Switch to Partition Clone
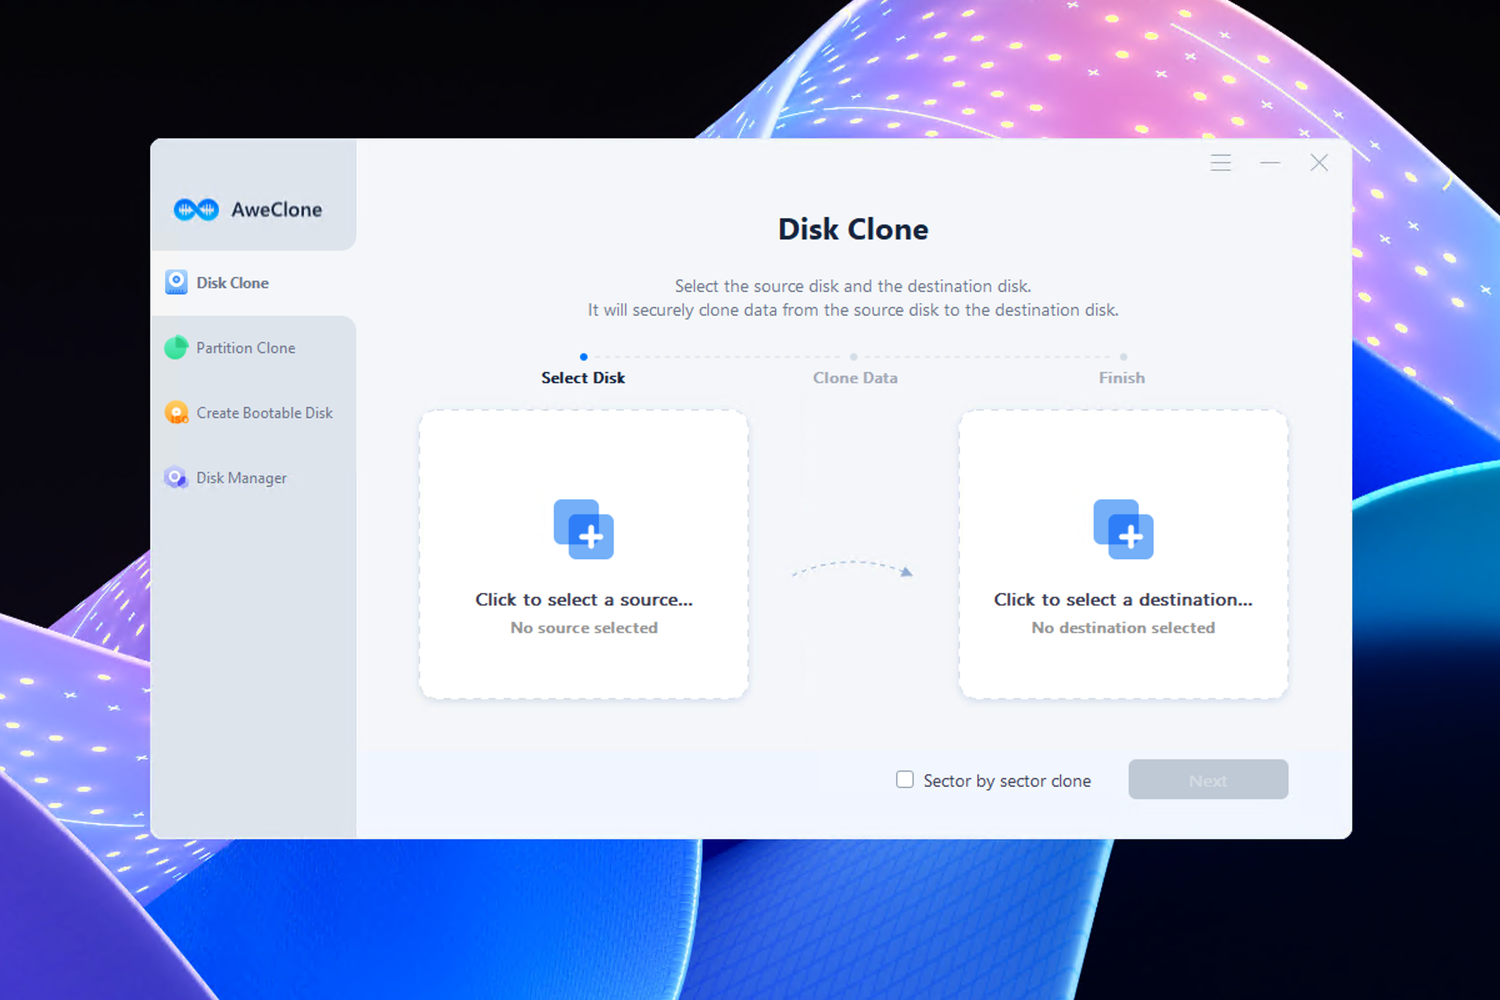Image resolution: width=1500 pixels, height=1000 pixels. [254, 348]
